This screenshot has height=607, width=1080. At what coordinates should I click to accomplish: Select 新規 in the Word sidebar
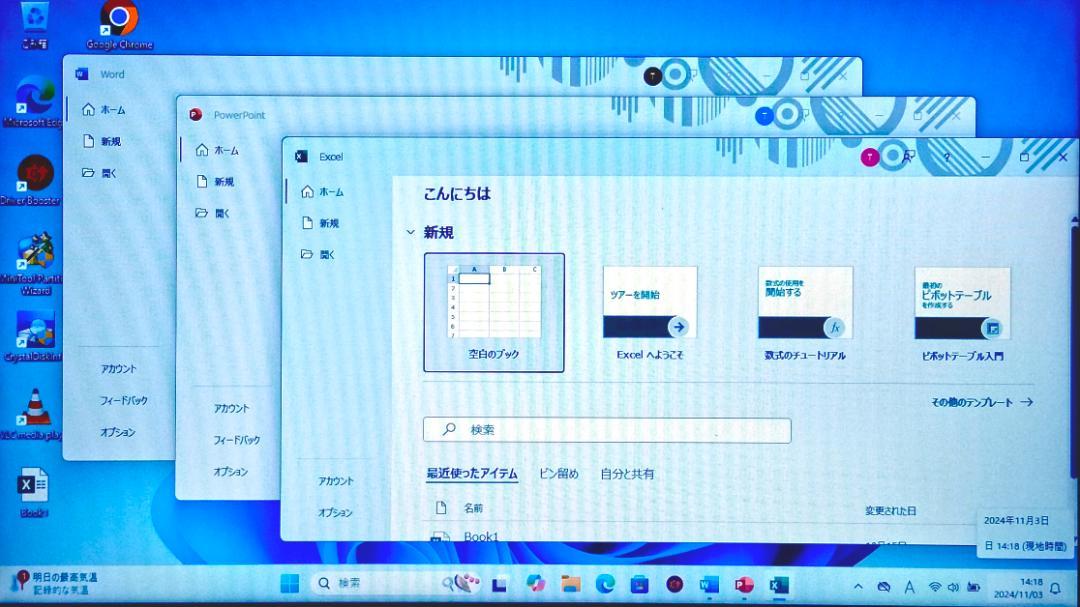tap(101, 141)
